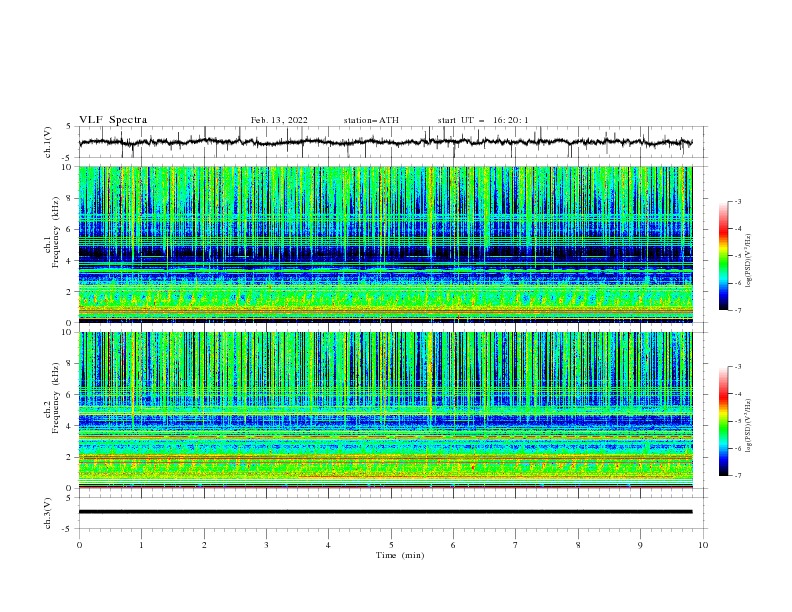Click the "station=ATH" header label
The height and width of the screenshot is (612, 792).
(371, 120)
